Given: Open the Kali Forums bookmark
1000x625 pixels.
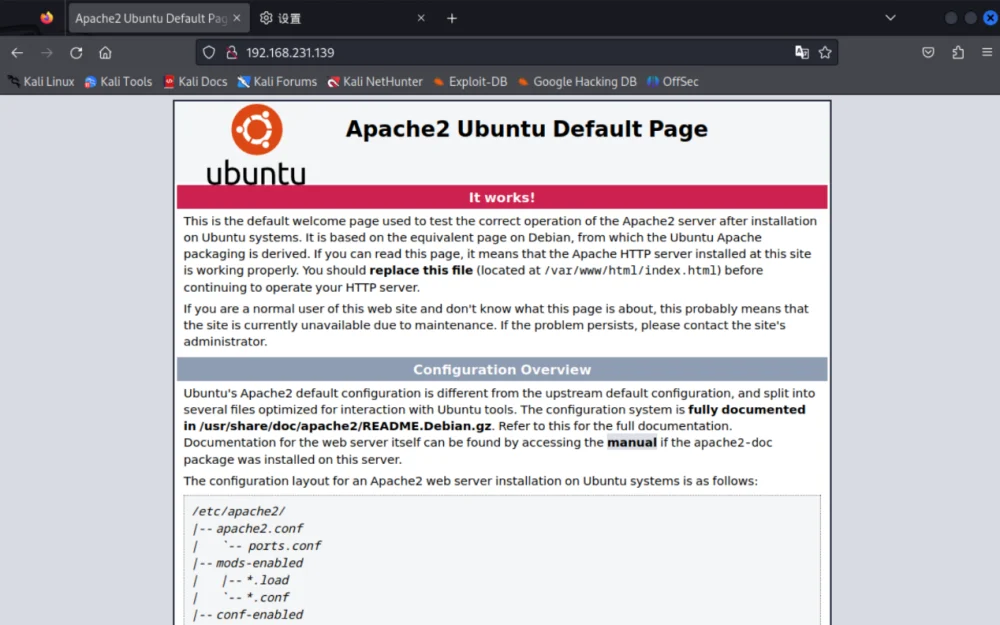Looking at the screenshot, I should tap(277, 82).
